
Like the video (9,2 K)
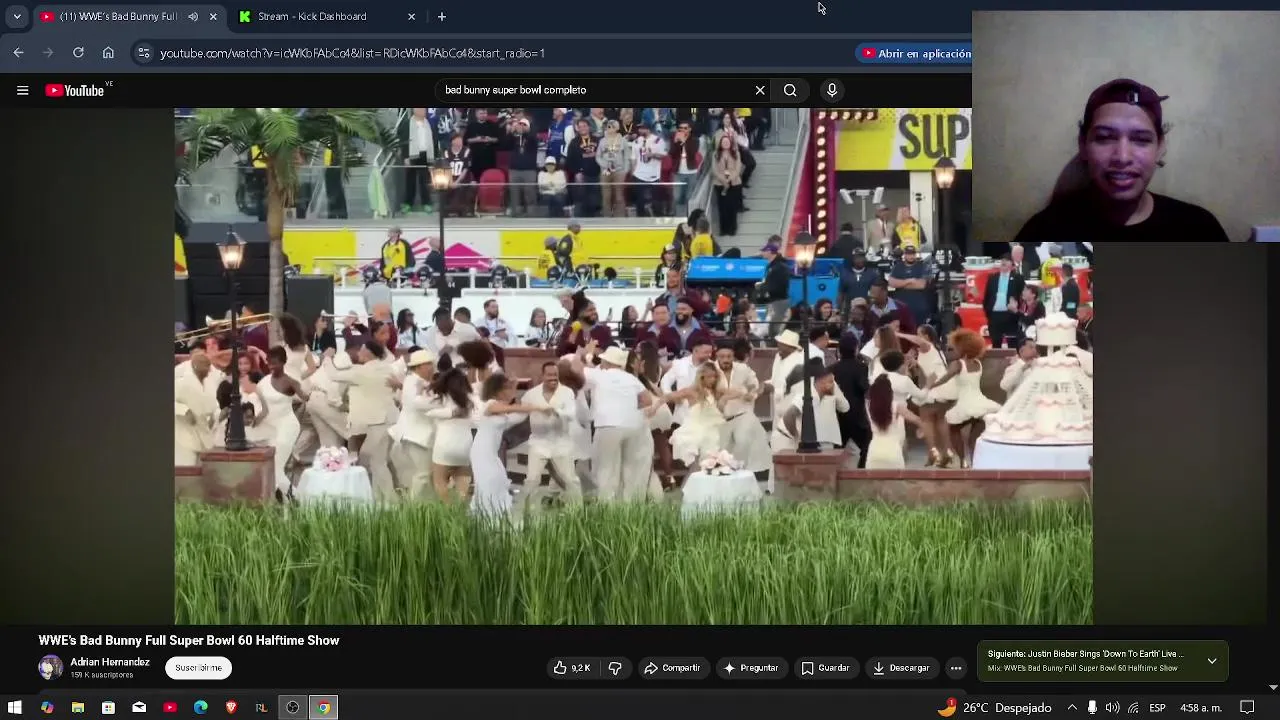click(572, 668)
